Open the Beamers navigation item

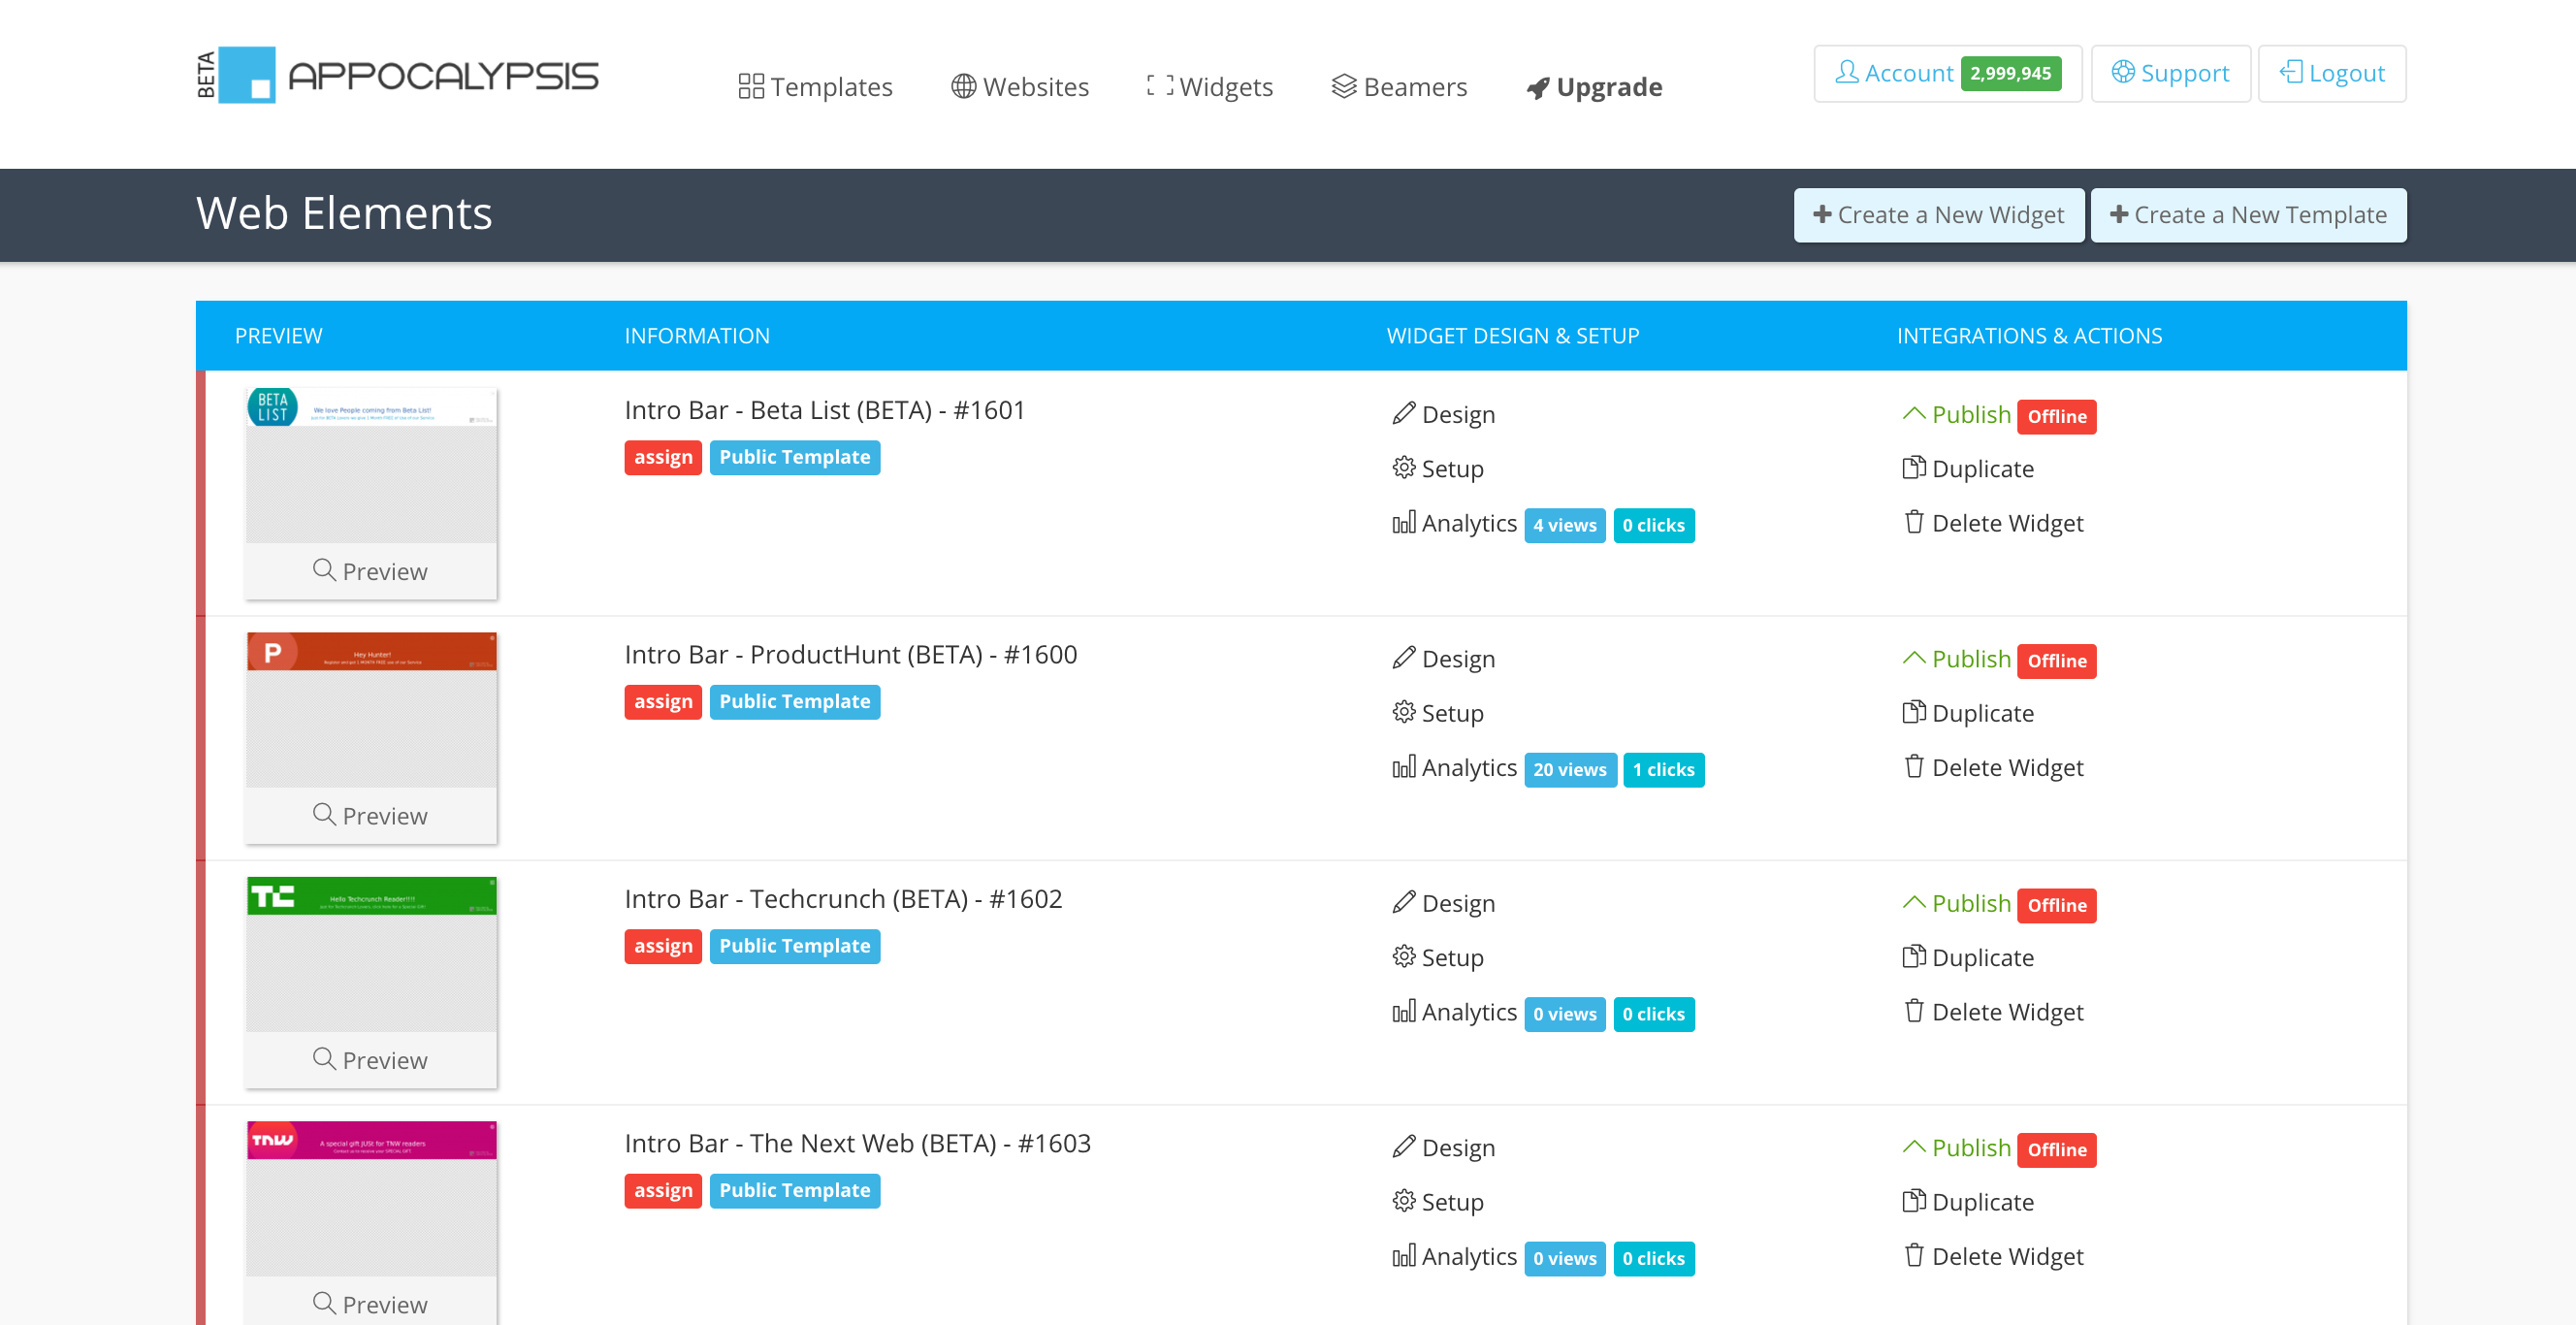pyautogui.click(x=1399, y=87)
